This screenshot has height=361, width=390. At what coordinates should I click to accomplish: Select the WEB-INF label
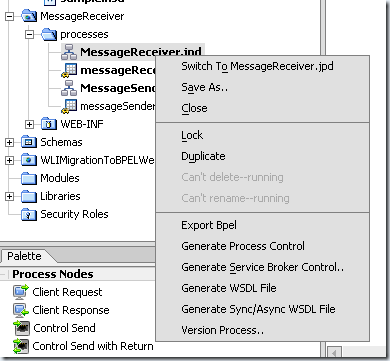[82, 124]
